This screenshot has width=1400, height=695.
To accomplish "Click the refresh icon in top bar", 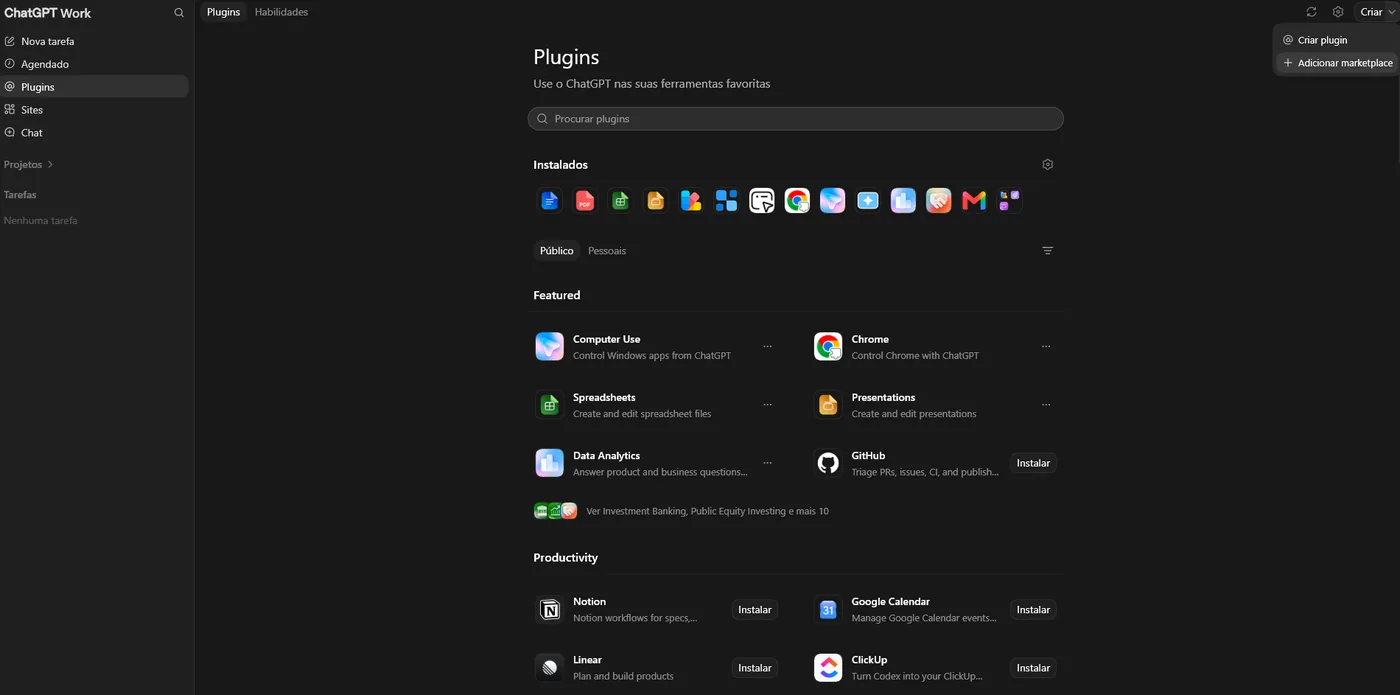I will coord(1311,12).
